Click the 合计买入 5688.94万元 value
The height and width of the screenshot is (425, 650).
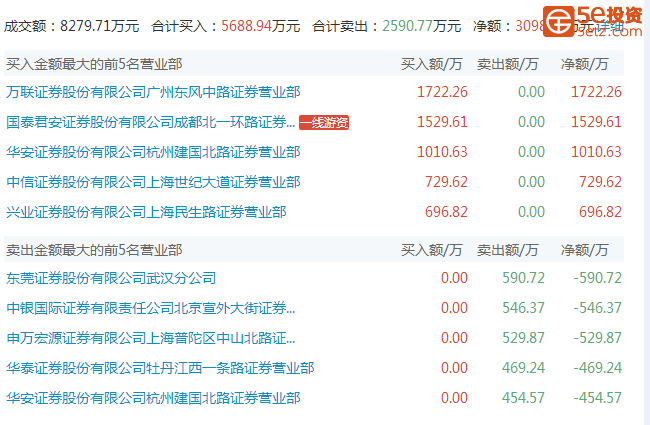click(260, 26)
